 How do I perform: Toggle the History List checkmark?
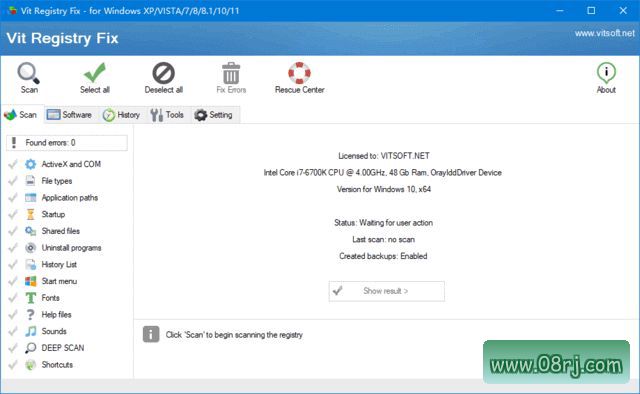13,265
